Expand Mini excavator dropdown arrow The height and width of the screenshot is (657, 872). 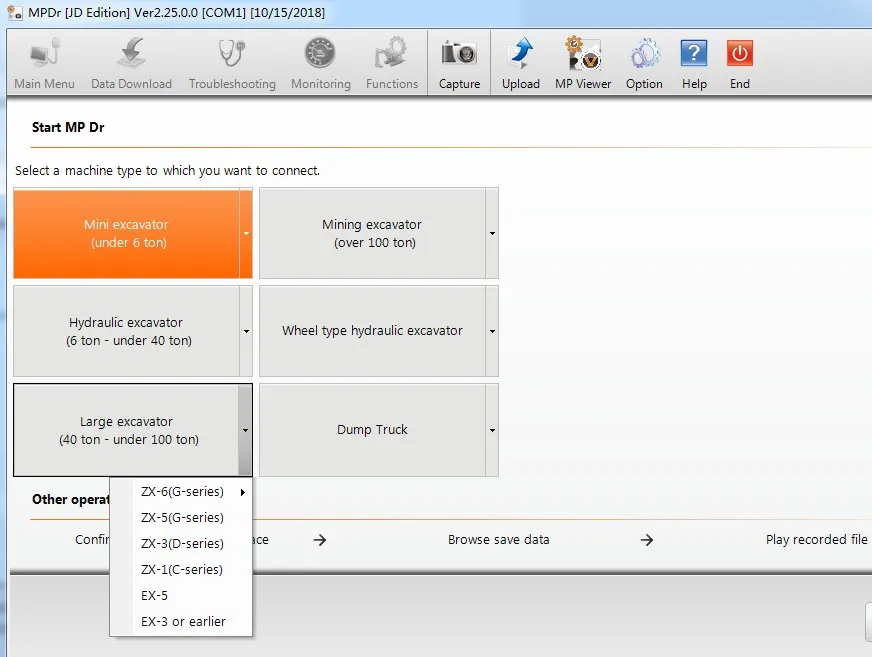[246, 233]
